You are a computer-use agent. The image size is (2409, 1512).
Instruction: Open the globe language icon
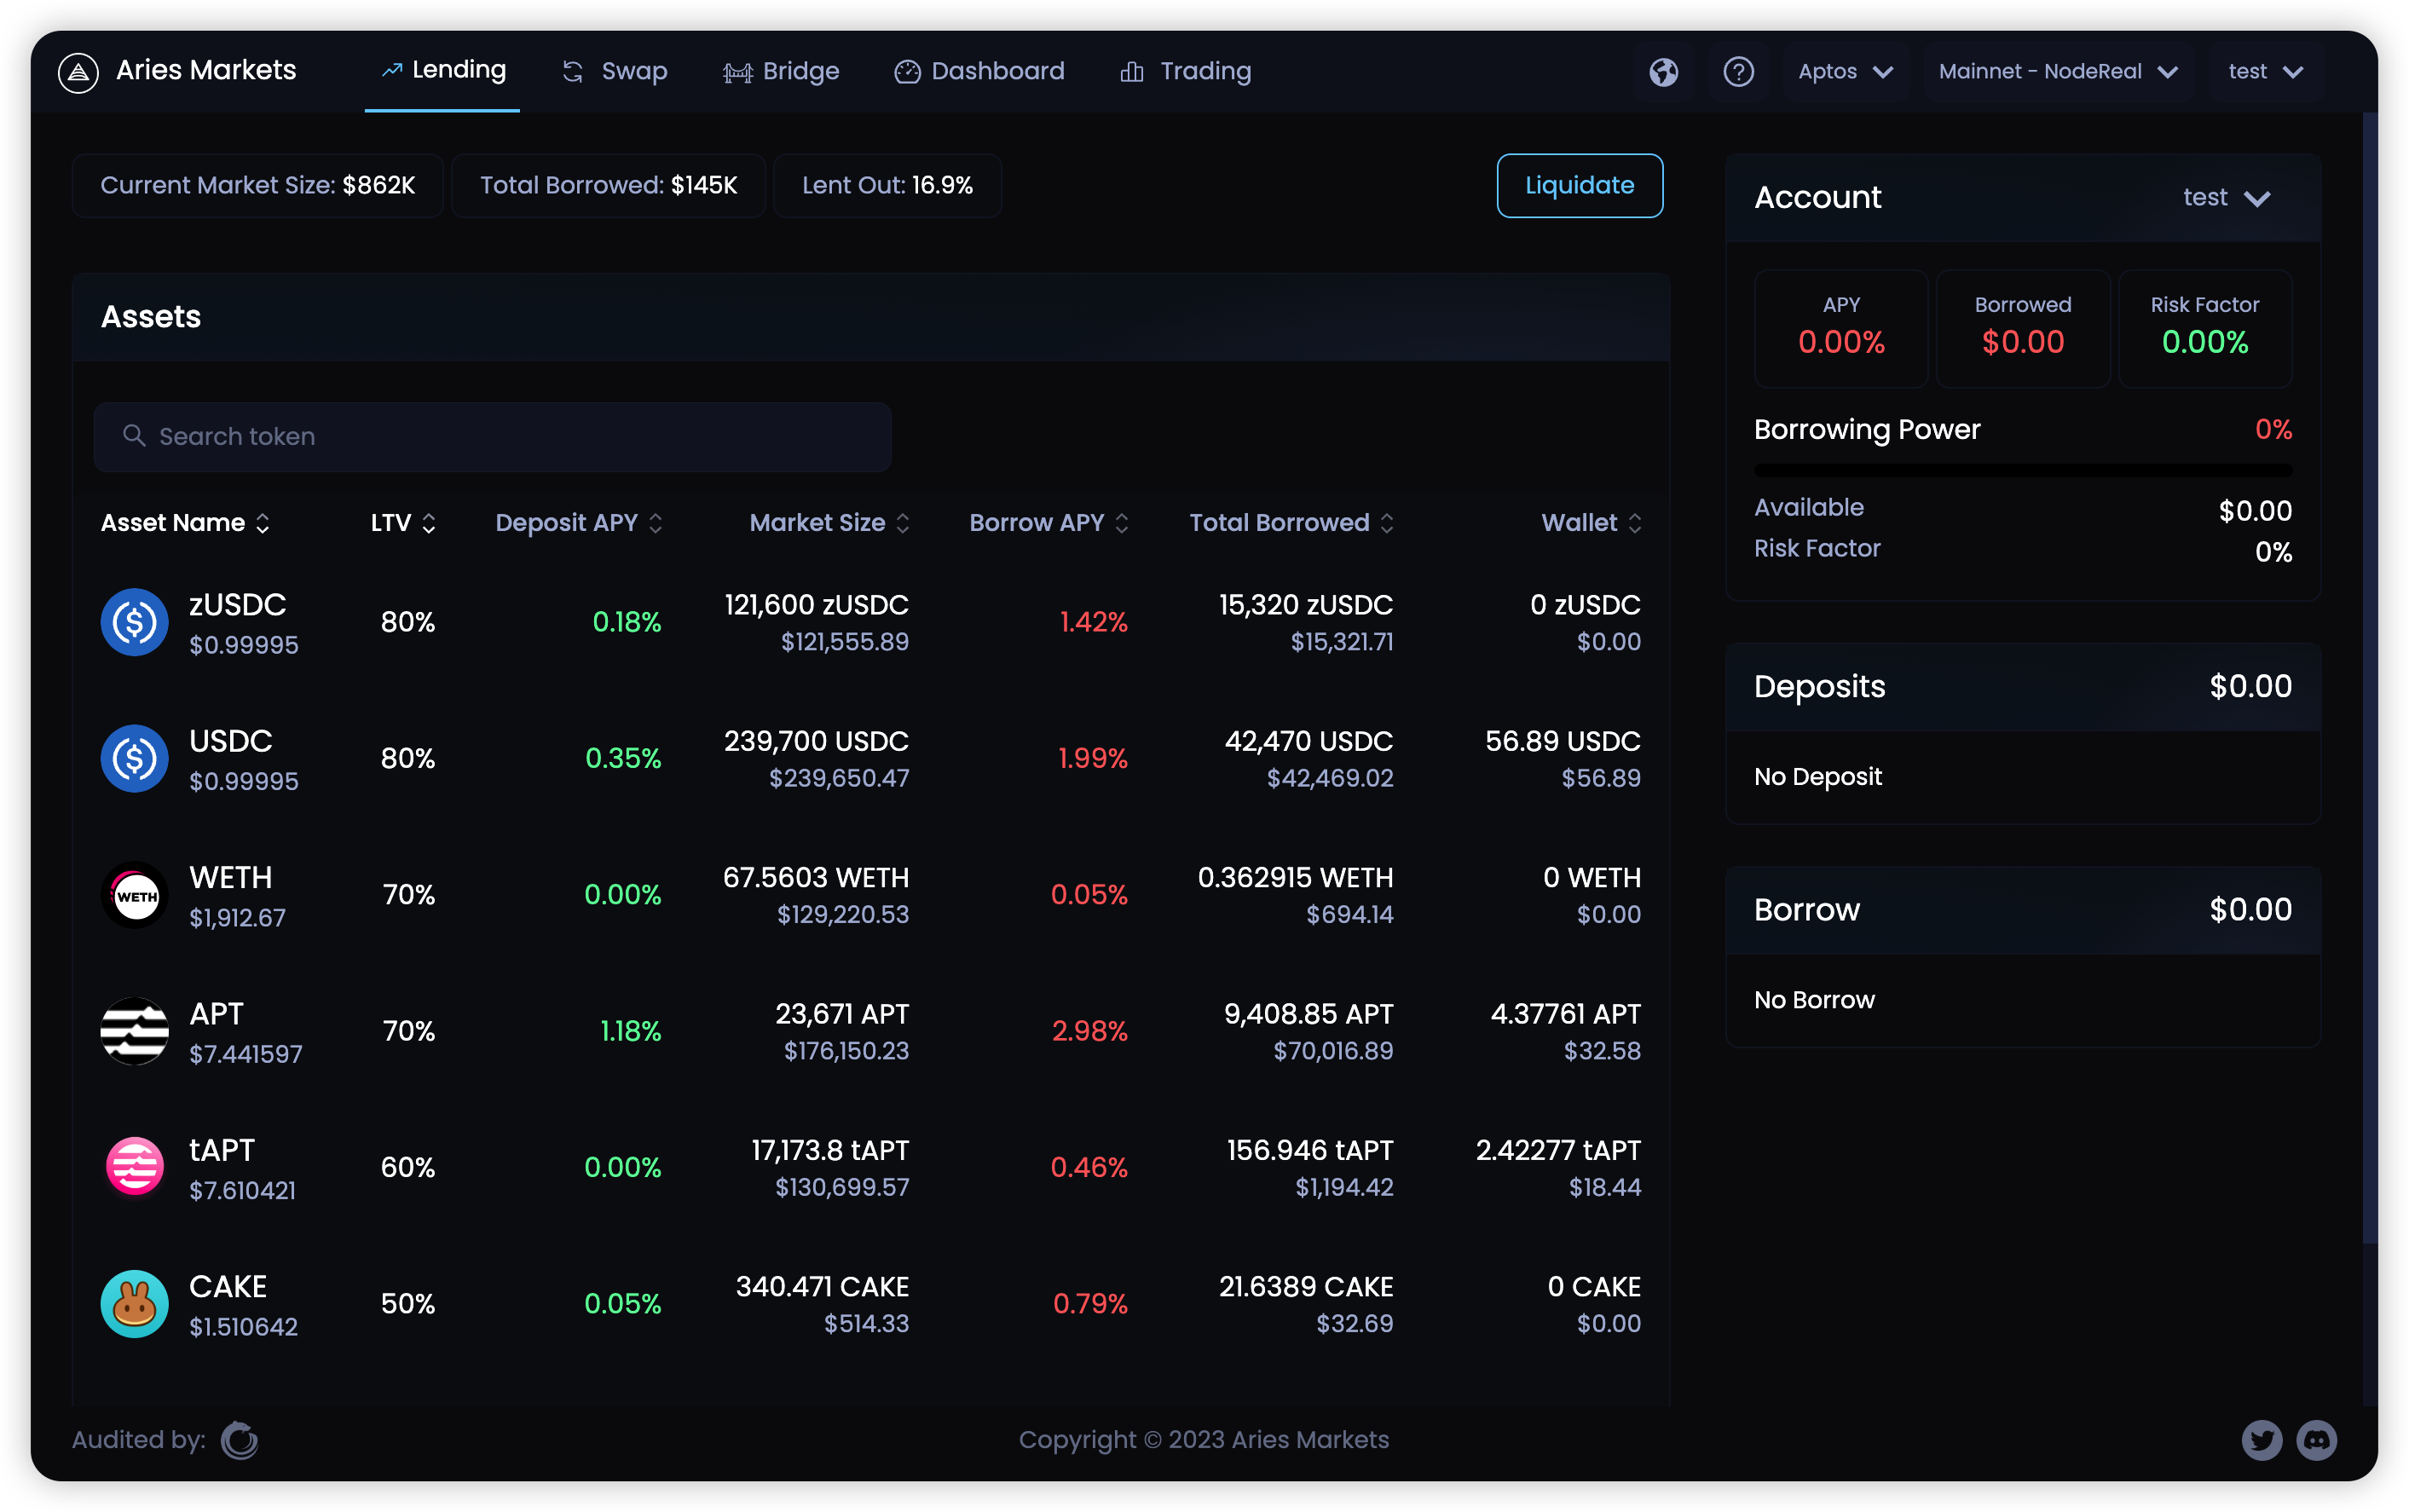(1663, 72)
